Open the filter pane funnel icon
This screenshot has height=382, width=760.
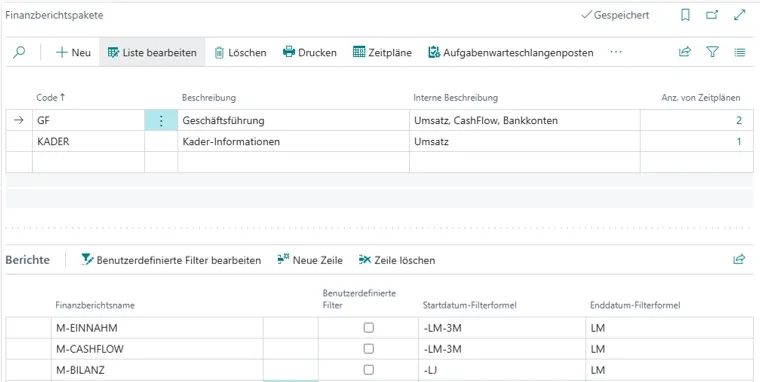(712, 52)
